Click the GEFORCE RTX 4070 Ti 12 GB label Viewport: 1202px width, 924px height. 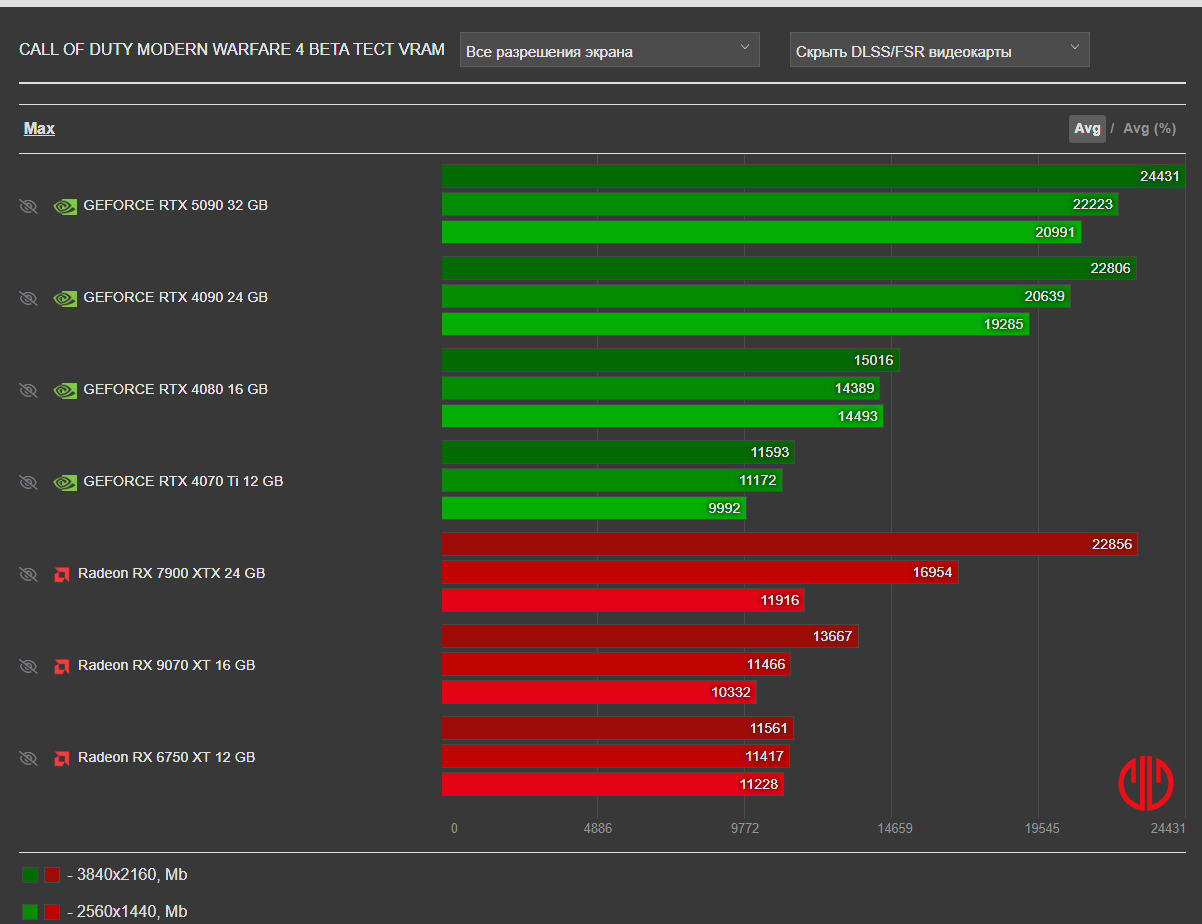(x=183, y=481)
